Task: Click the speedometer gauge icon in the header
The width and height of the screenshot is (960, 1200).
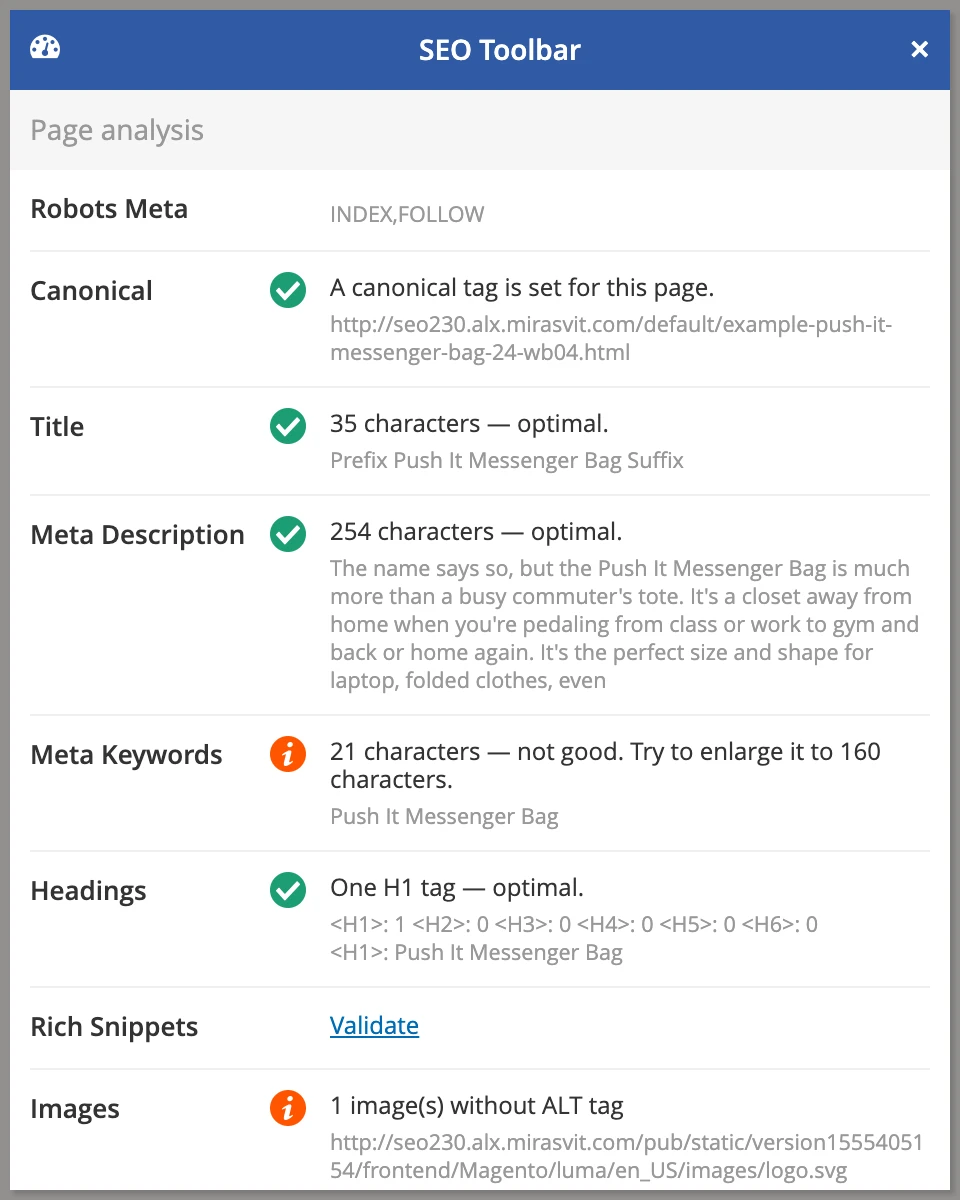Action: 45,47
